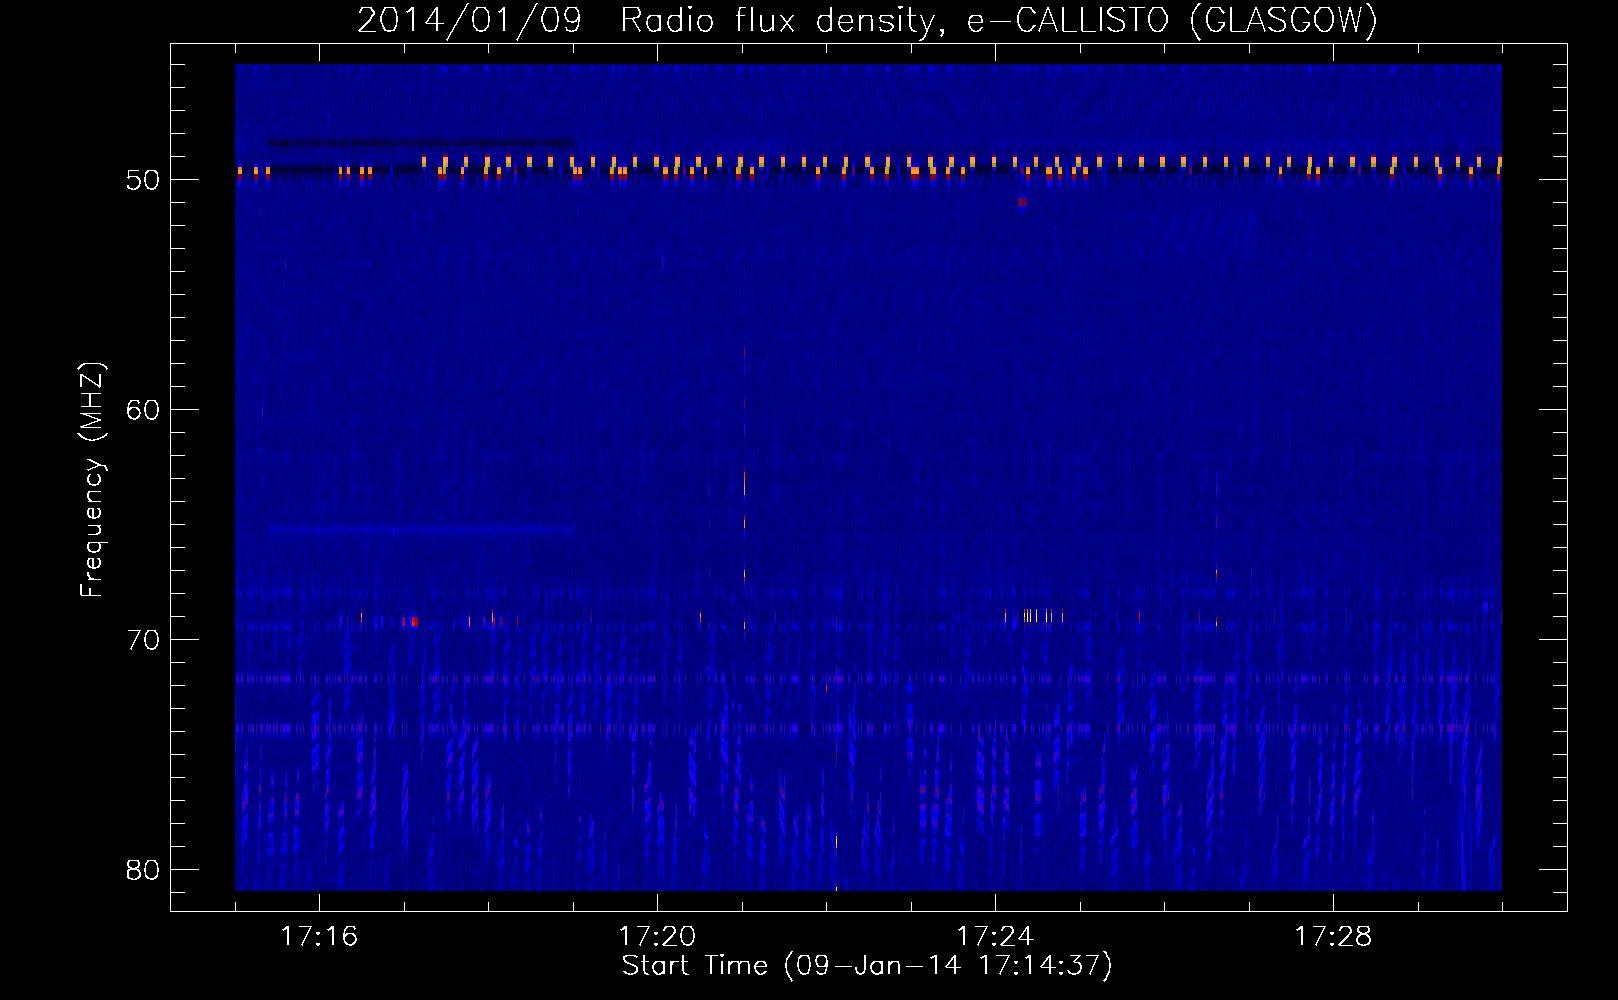Click the 50 frequency tick label
The height and width of the screenshot is (1000, 1618).
tap(143, 180)
